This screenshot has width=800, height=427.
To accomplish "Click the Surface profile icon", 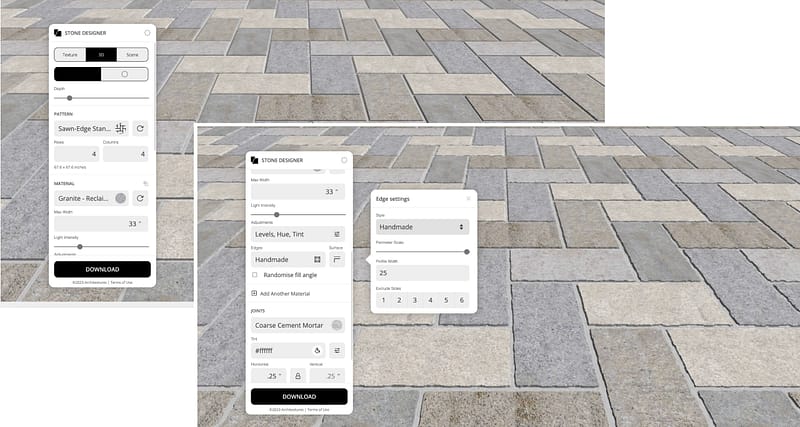I will click(337, 259).
